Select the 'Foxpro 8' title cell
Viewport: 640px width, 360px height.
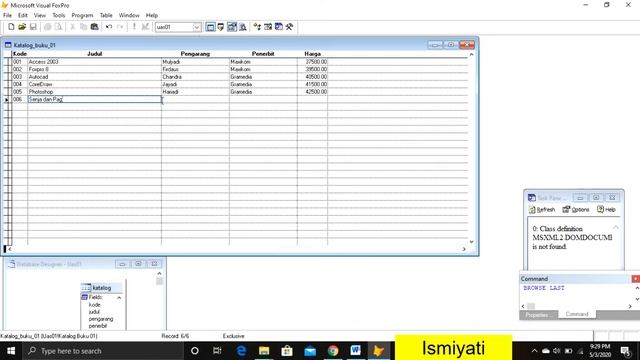(x=94, y=69)
